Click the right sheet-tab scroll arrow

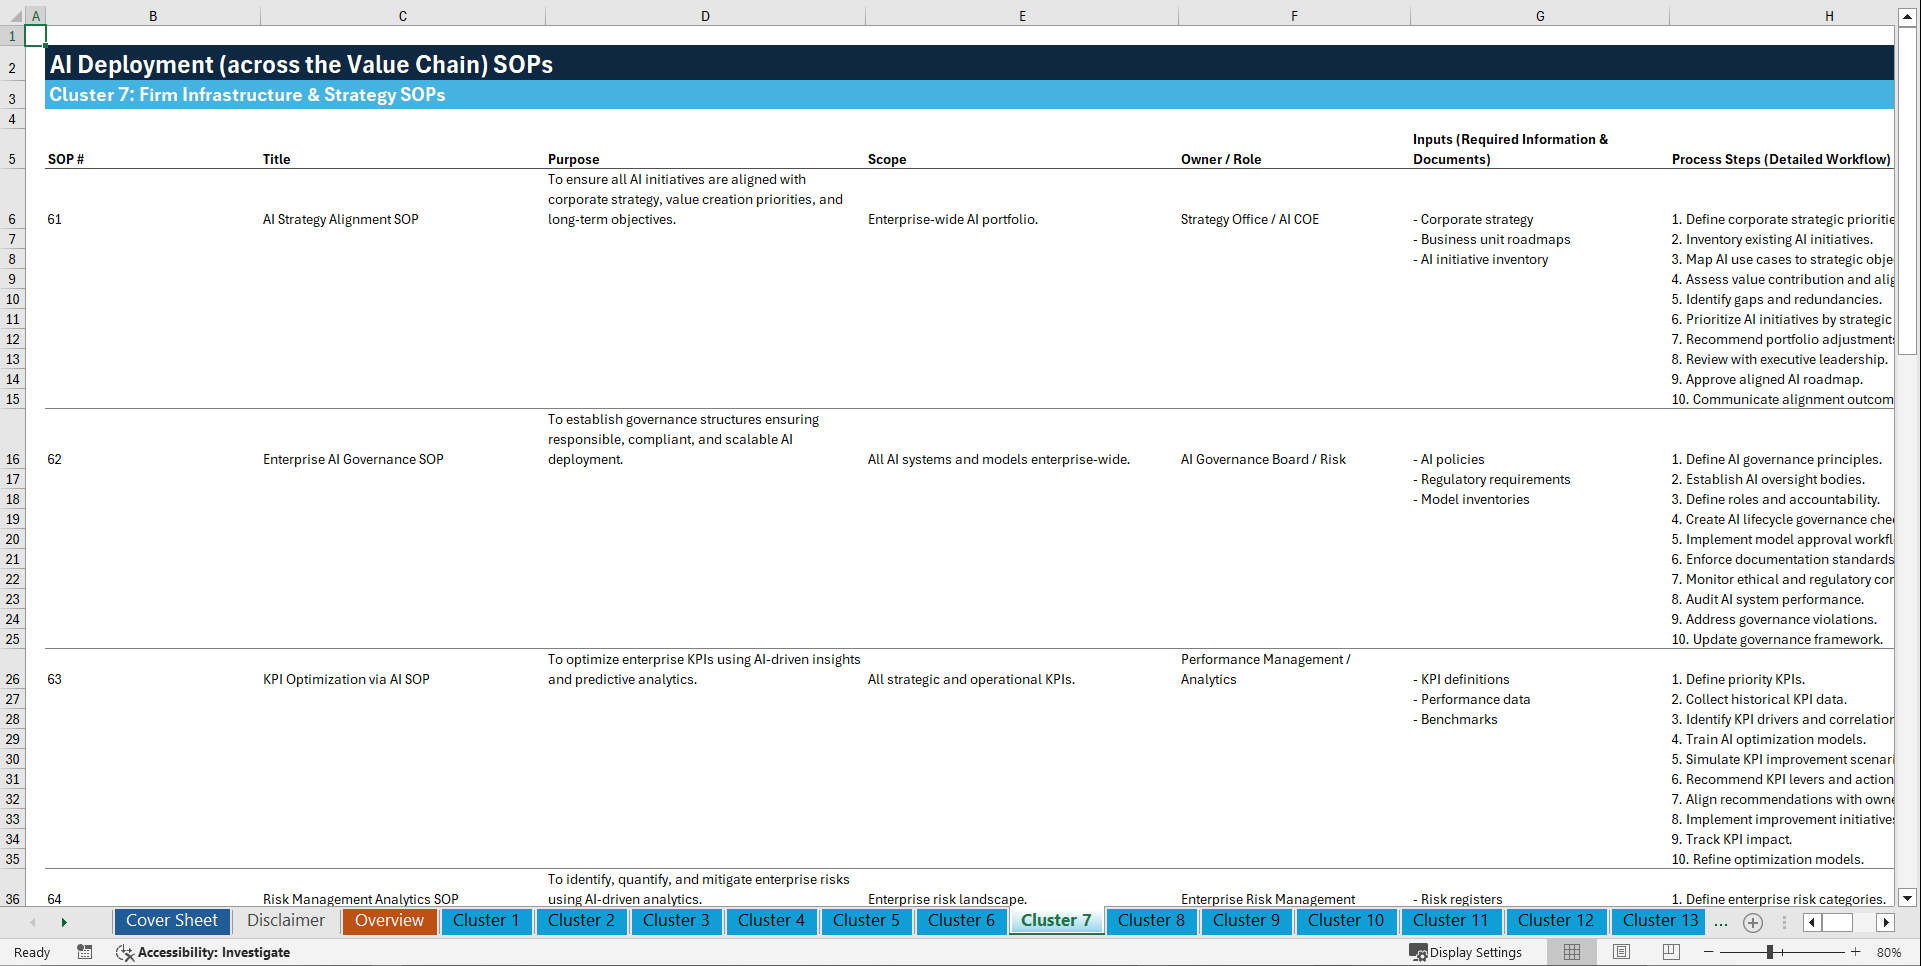pyautogui.click(x=65, y=922)
